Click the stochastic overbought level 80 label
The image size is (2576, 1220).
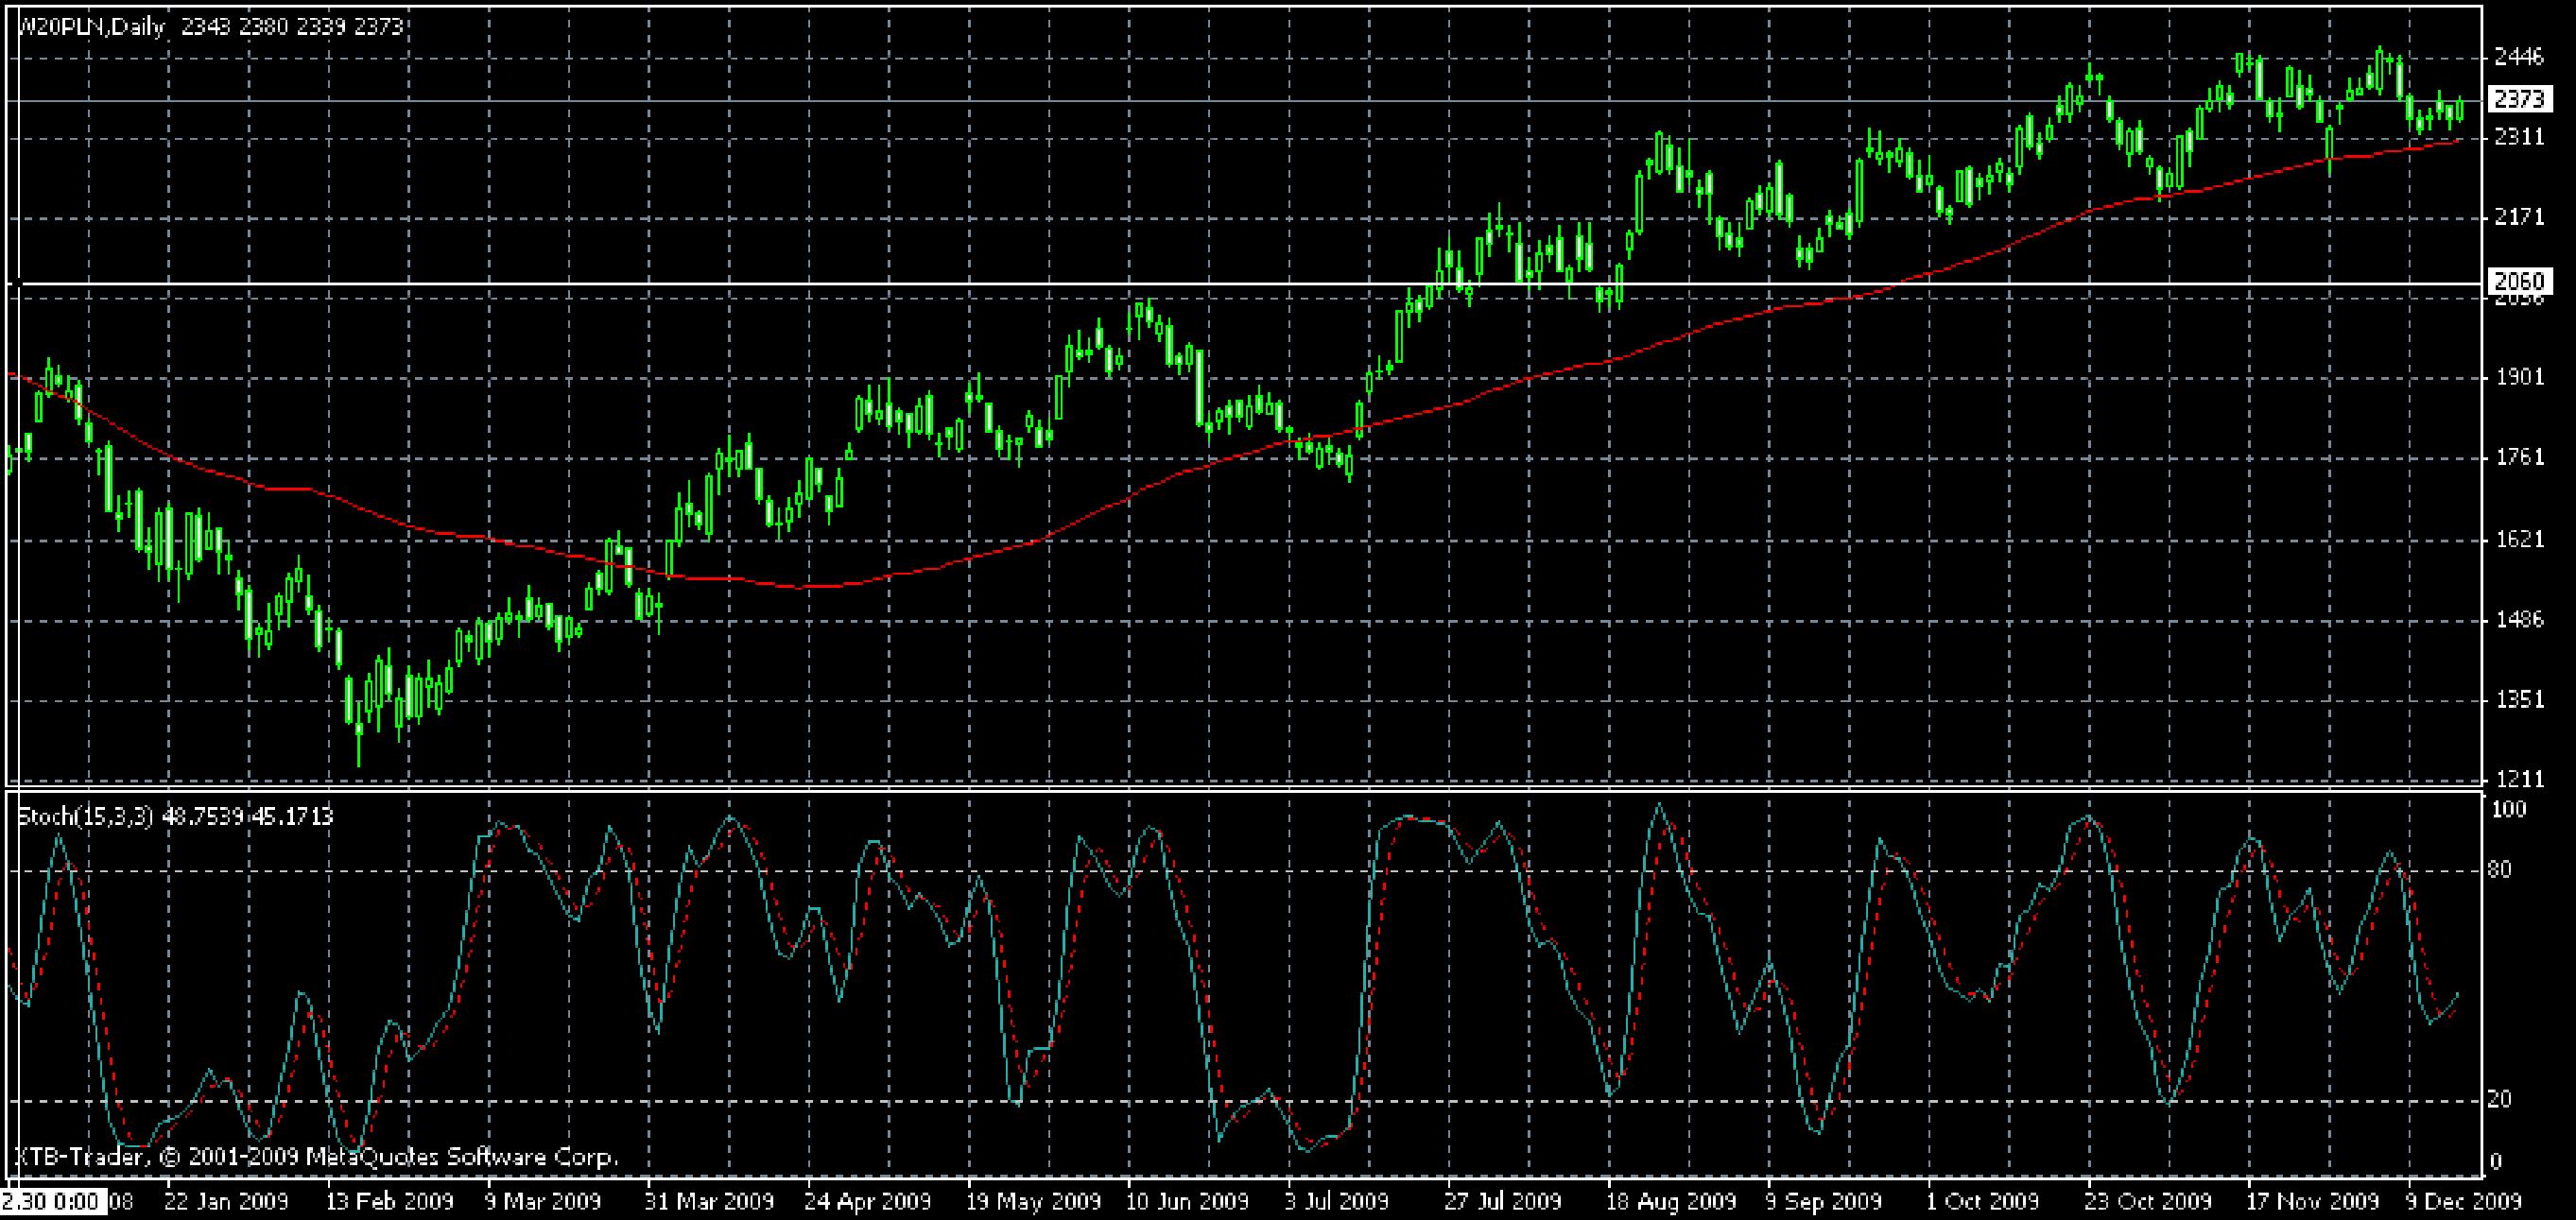pyautogui.click(x=2500, y=869)
